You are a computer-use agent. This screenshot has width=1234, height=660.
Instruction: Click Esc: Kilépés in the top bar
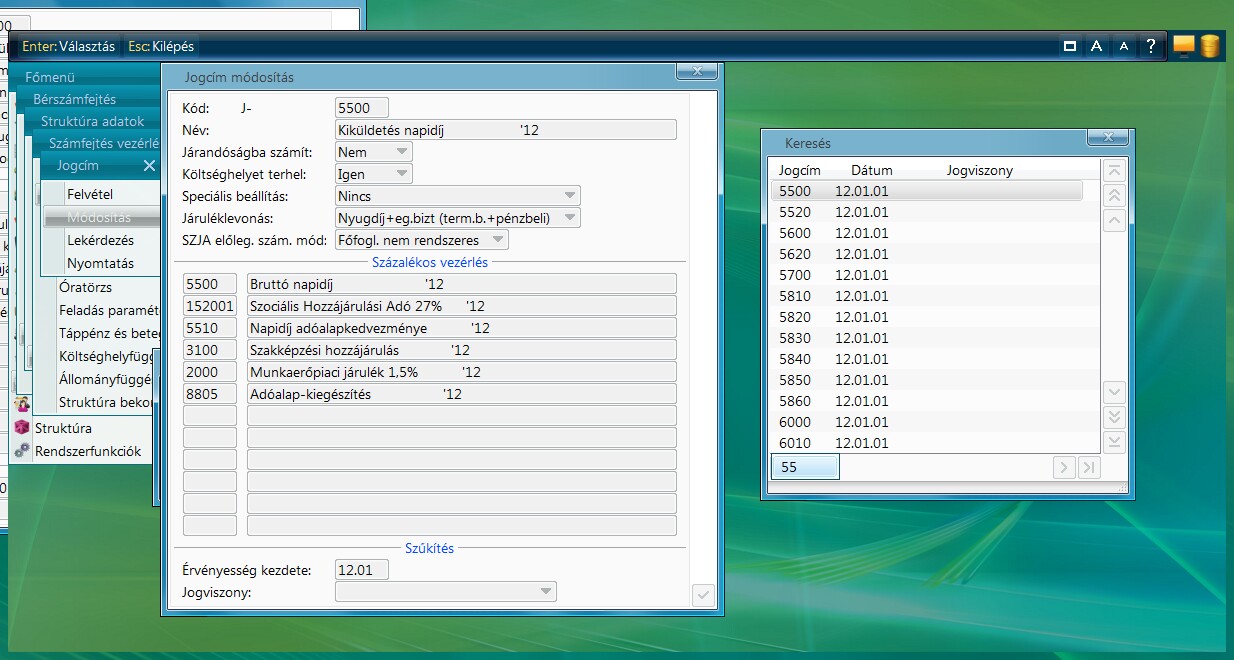tap(160, 46)
